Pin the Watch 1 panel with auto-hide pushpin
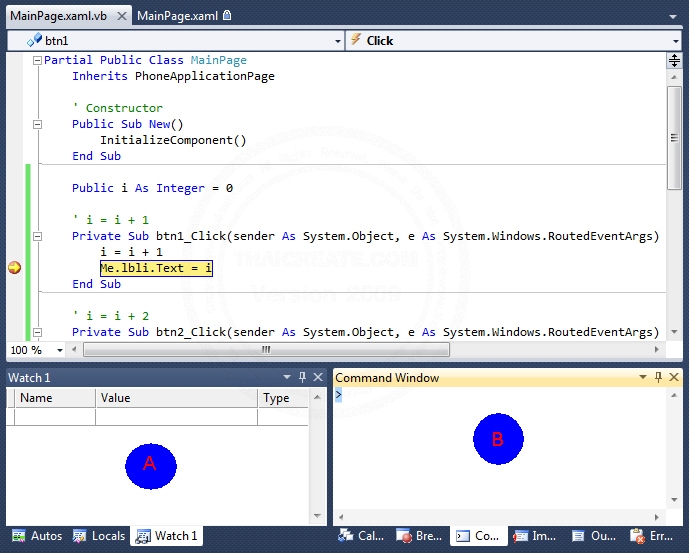689x553 pixels. pos(302,377)
